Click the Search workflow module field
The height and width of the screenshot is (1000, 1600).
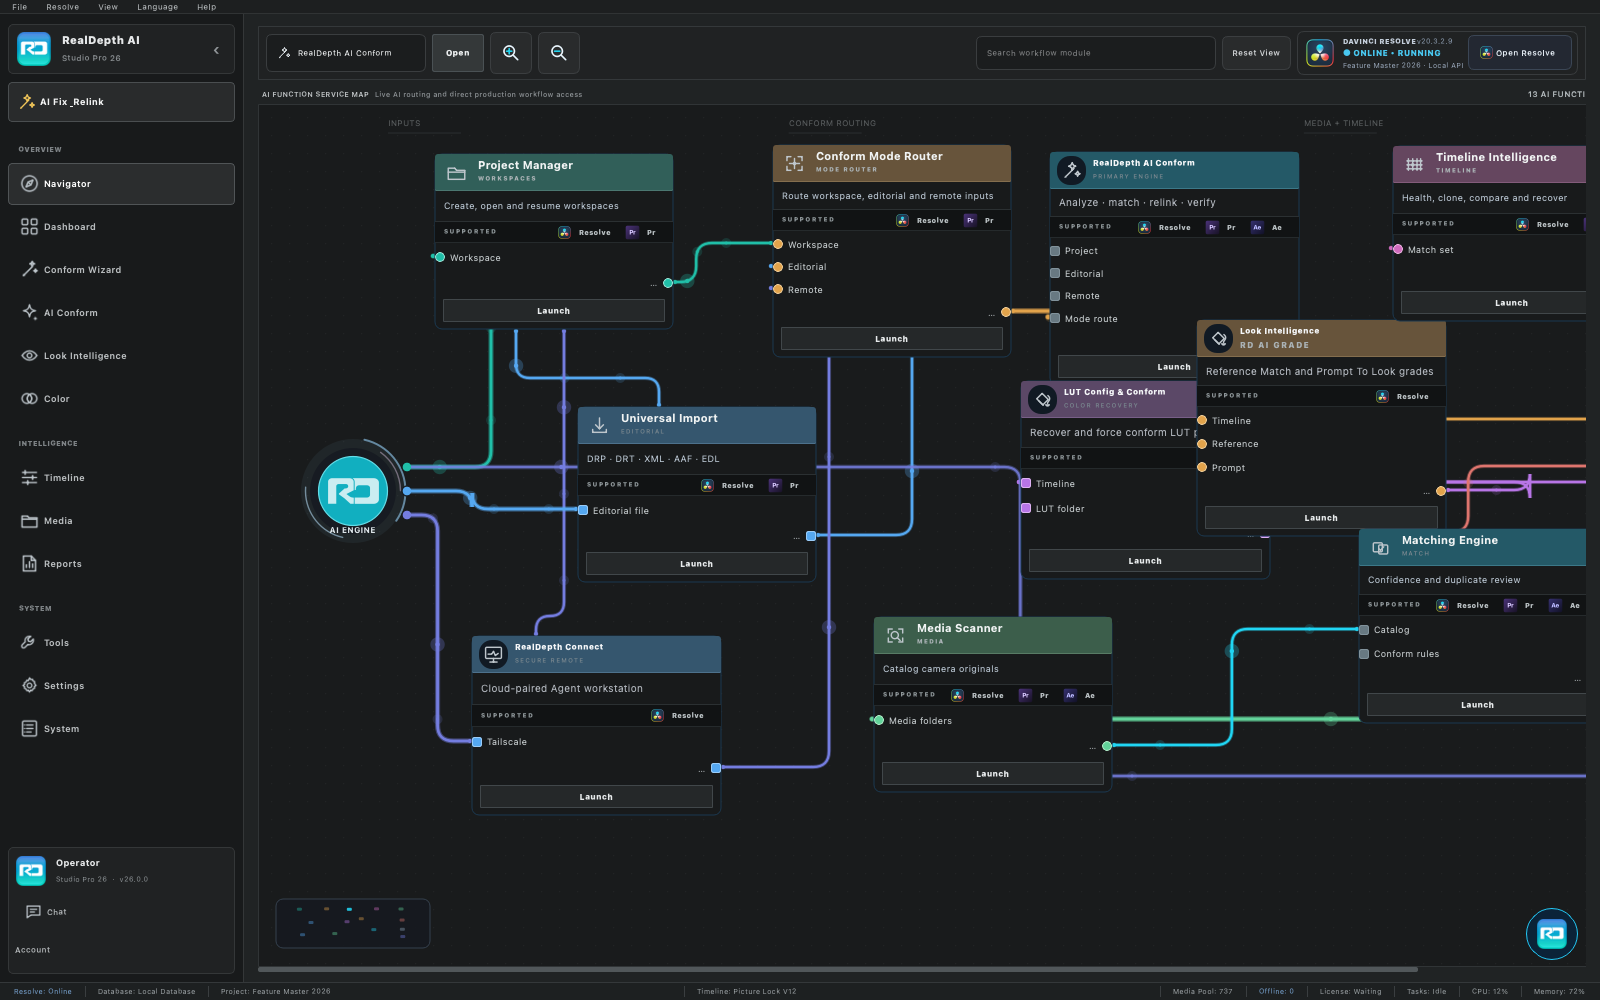[1096, 53]
